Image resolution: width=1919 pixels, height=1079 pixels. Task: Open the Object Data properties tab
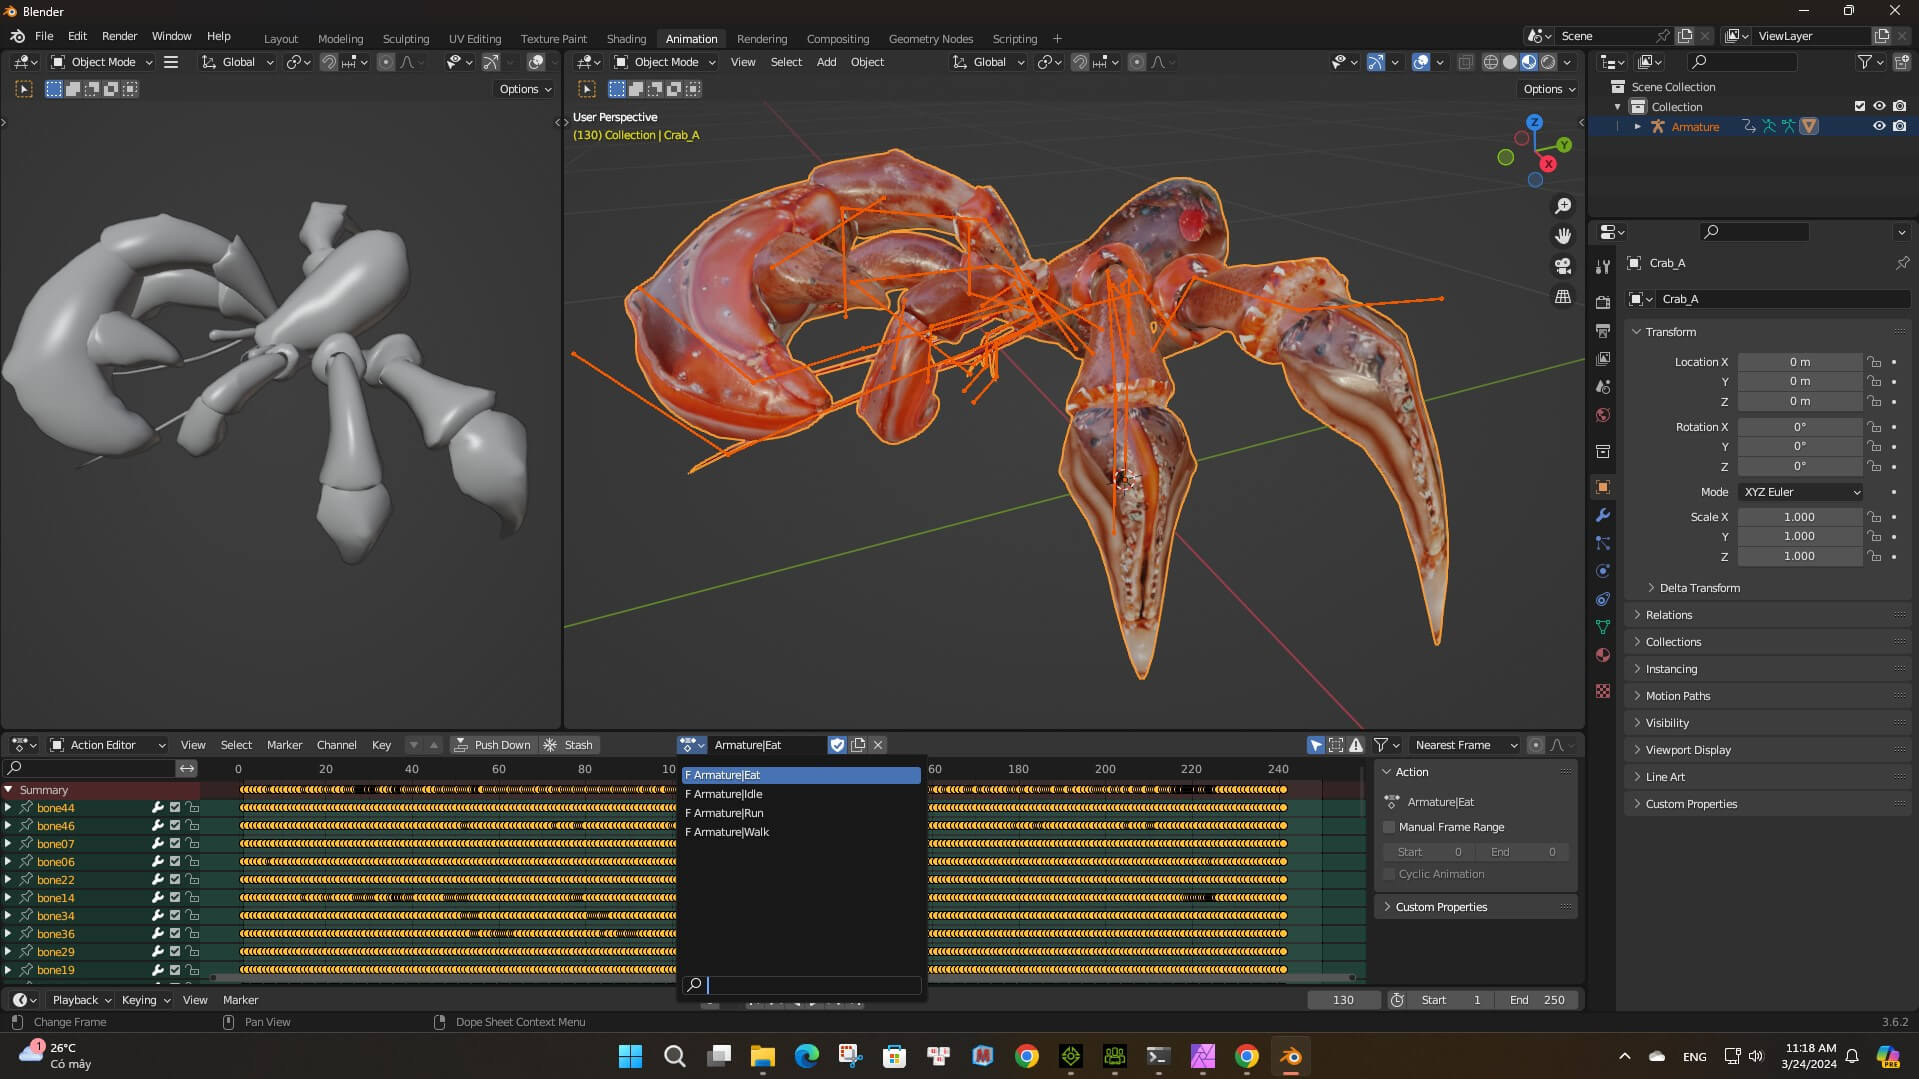pyautogui.click(x=1603, y=627)
